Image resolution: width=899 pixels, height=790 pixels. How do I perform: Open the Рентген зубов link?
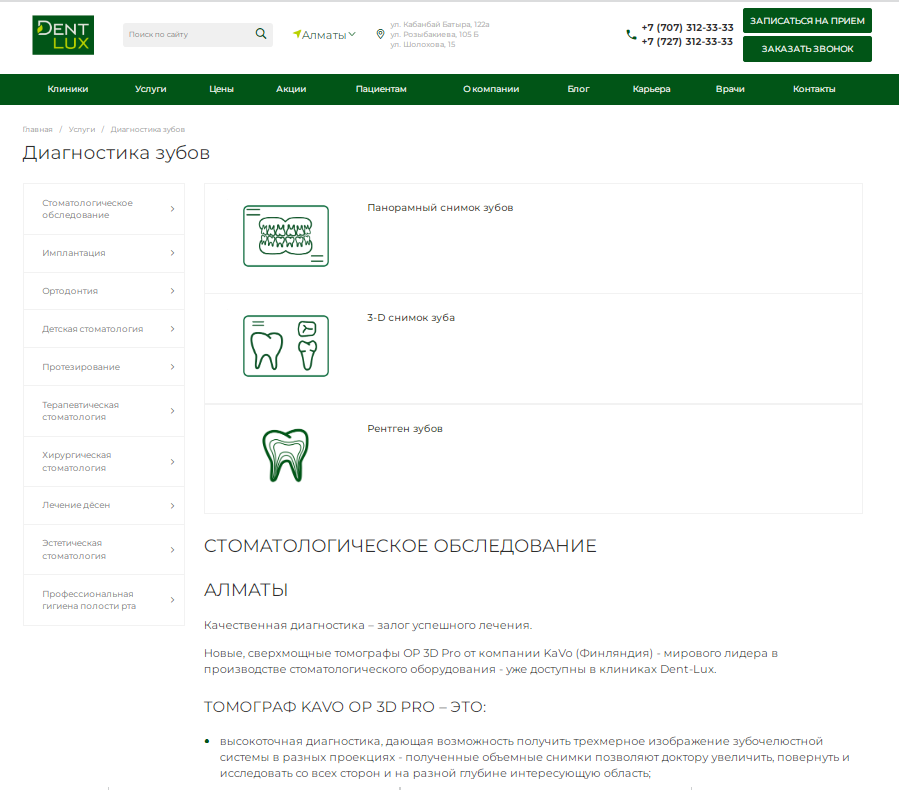point(405,429)
